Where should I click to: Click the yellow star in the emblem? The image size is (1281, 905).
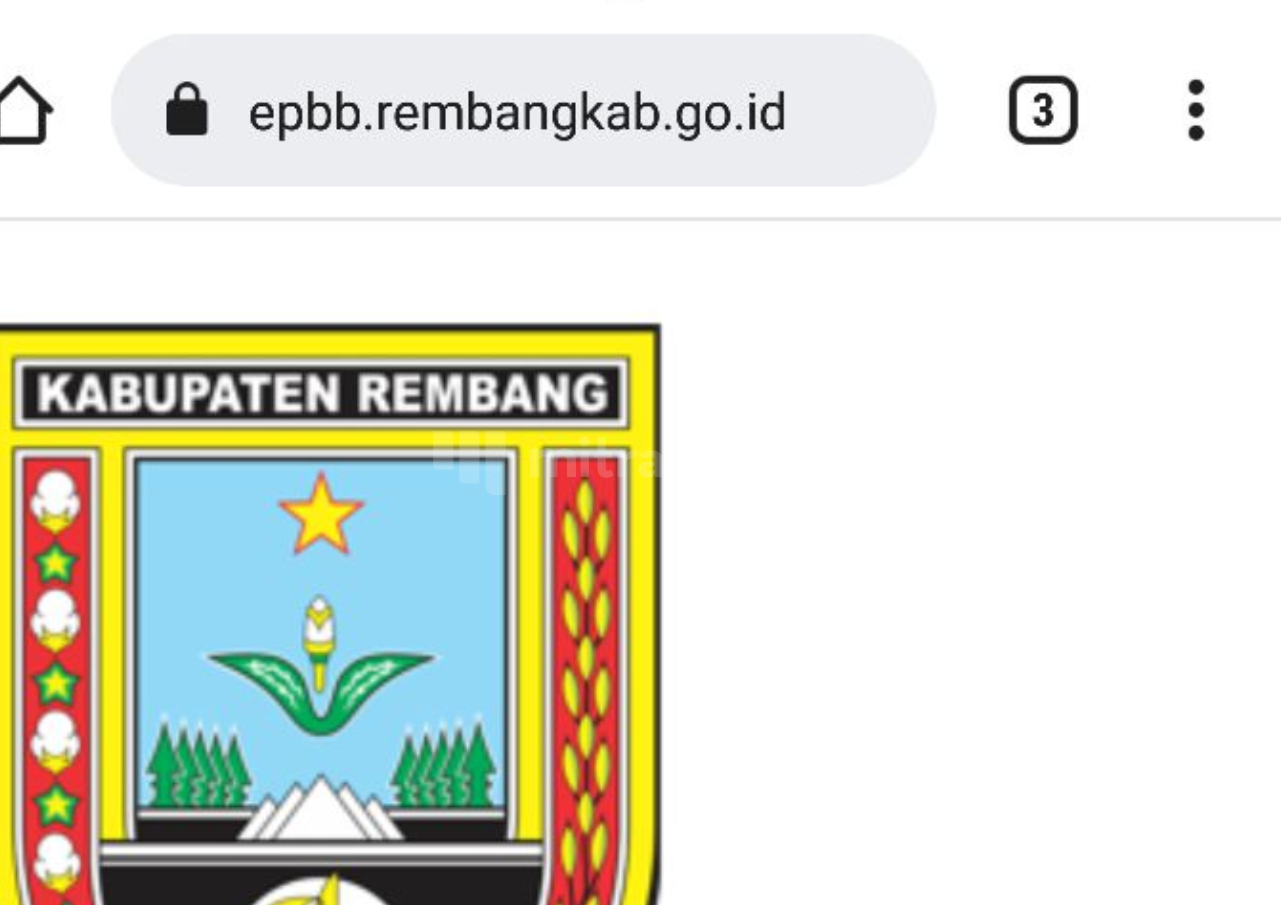320,514
